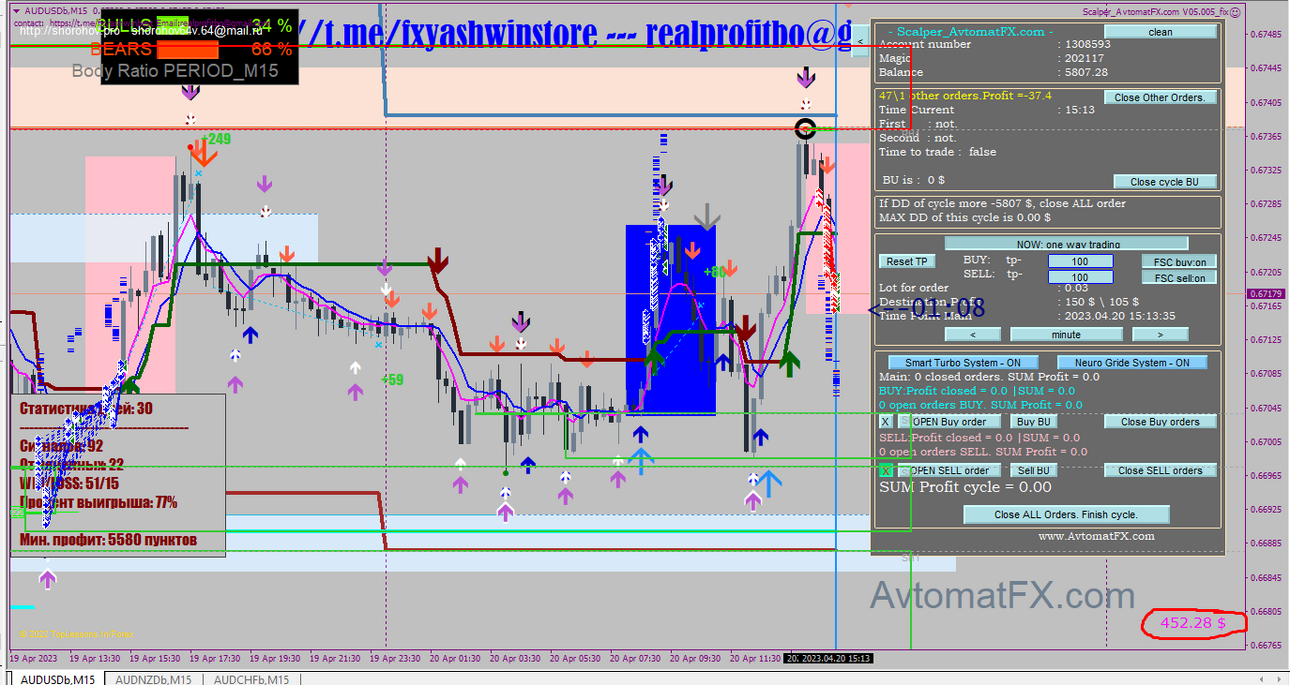This screenshot has width=1290, height=685.
Task: Click the 'minute' unit selector button
Action: (x=1066, y=334)
